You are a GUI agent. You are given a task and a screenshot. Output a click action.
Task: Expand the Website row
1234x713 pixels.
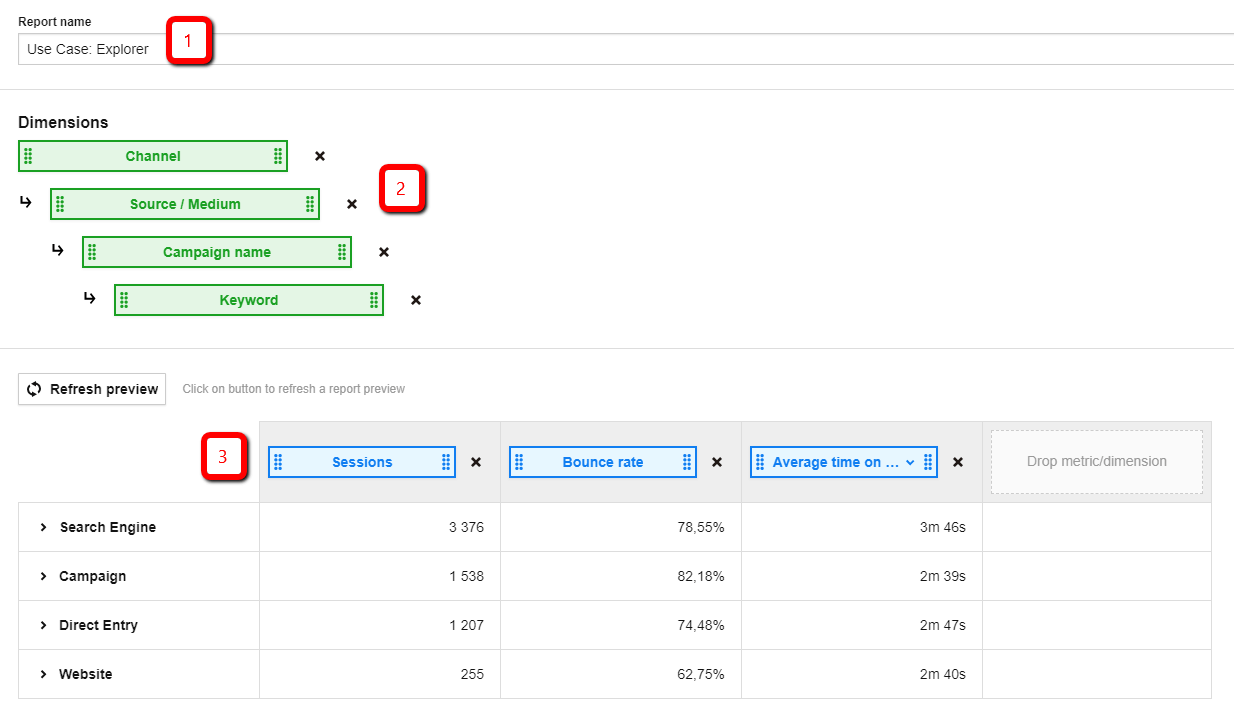pos(43,674)
